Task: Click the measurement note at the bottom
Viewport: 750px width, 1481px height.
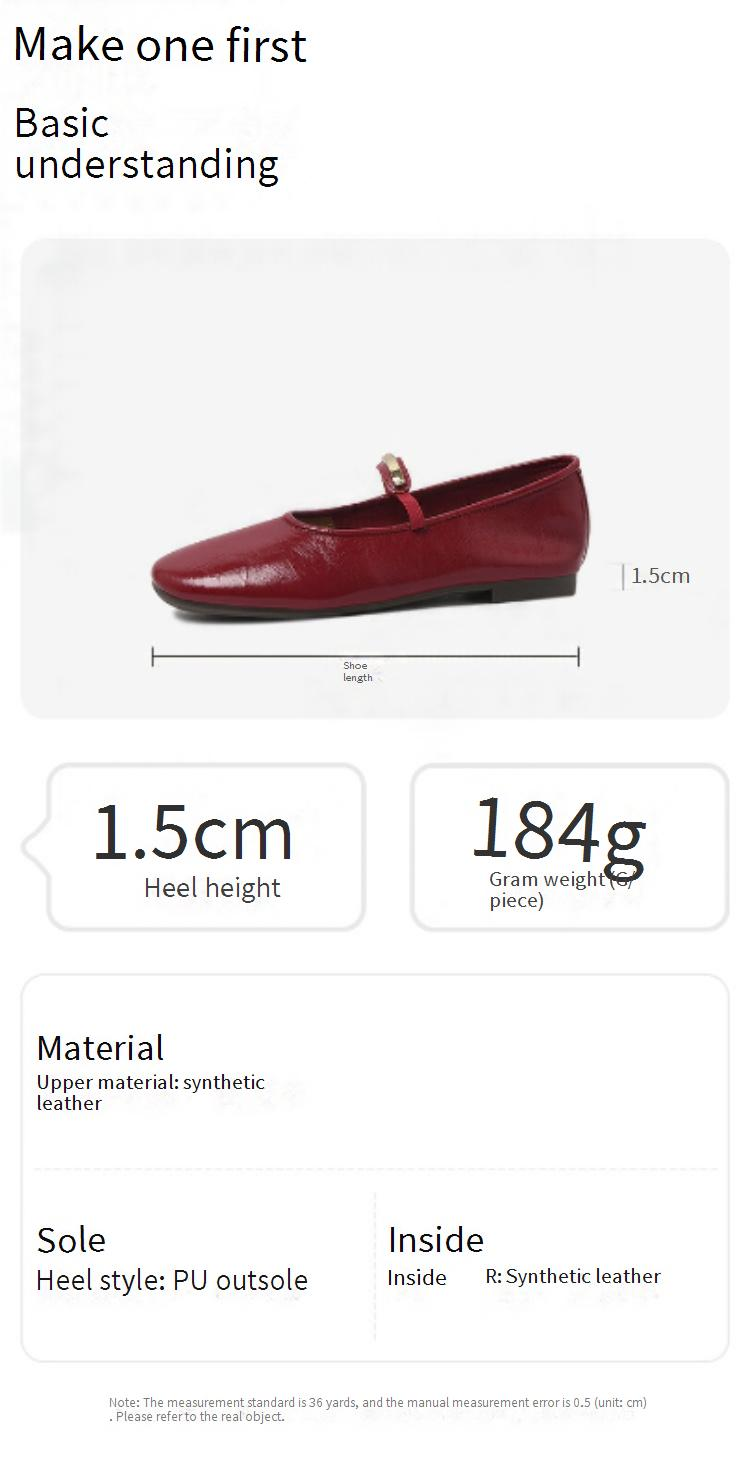Action: [378, 1409]
